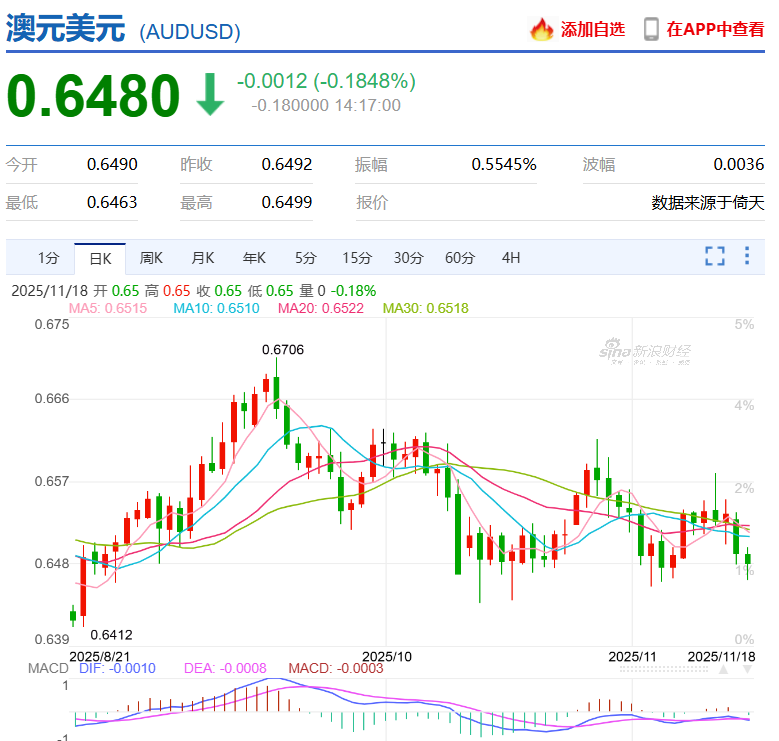
Task: Show the 年K chart tab
Action: click(x=254, y=258)
